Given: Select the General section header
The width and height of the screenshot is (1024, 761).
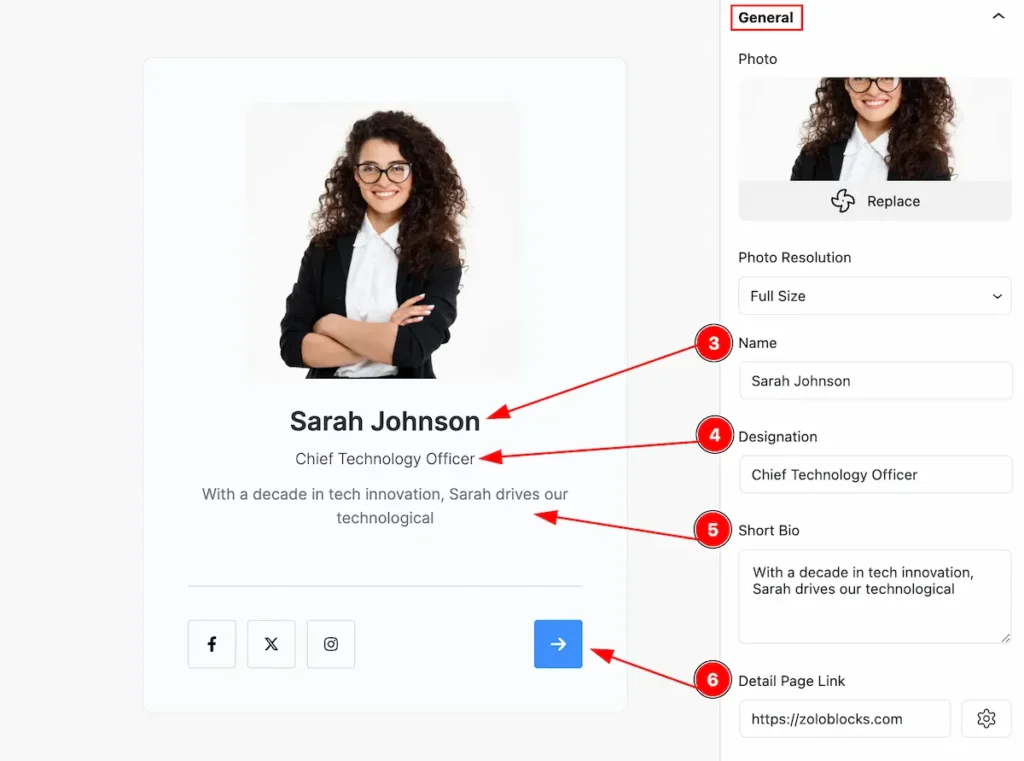Looking at the screenshot, I should pyautogui.click(x=766, y=18).
